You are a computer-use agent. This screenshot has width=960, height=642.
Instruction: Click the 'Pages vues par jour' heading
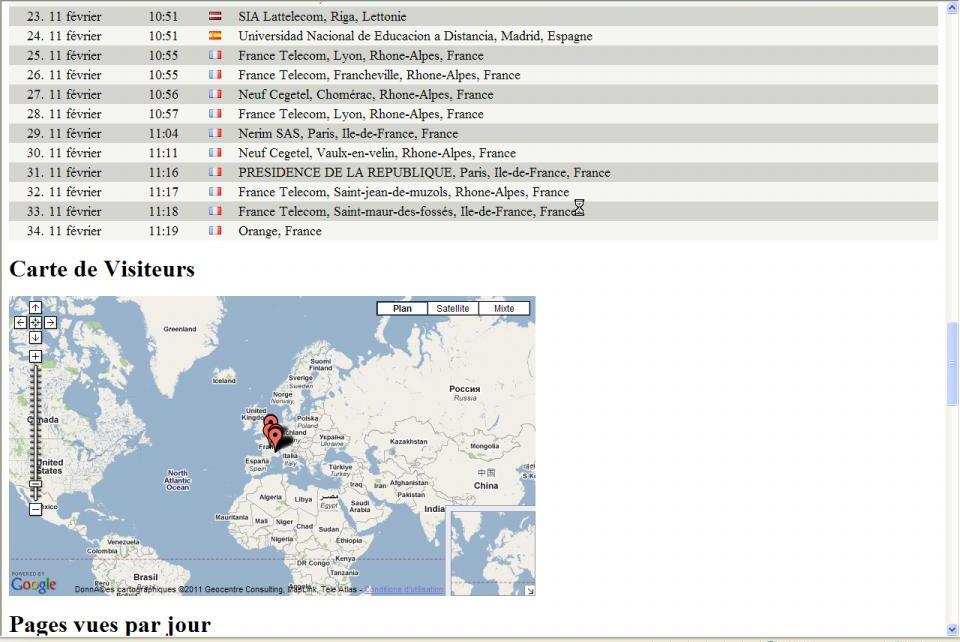coord(110,625)
